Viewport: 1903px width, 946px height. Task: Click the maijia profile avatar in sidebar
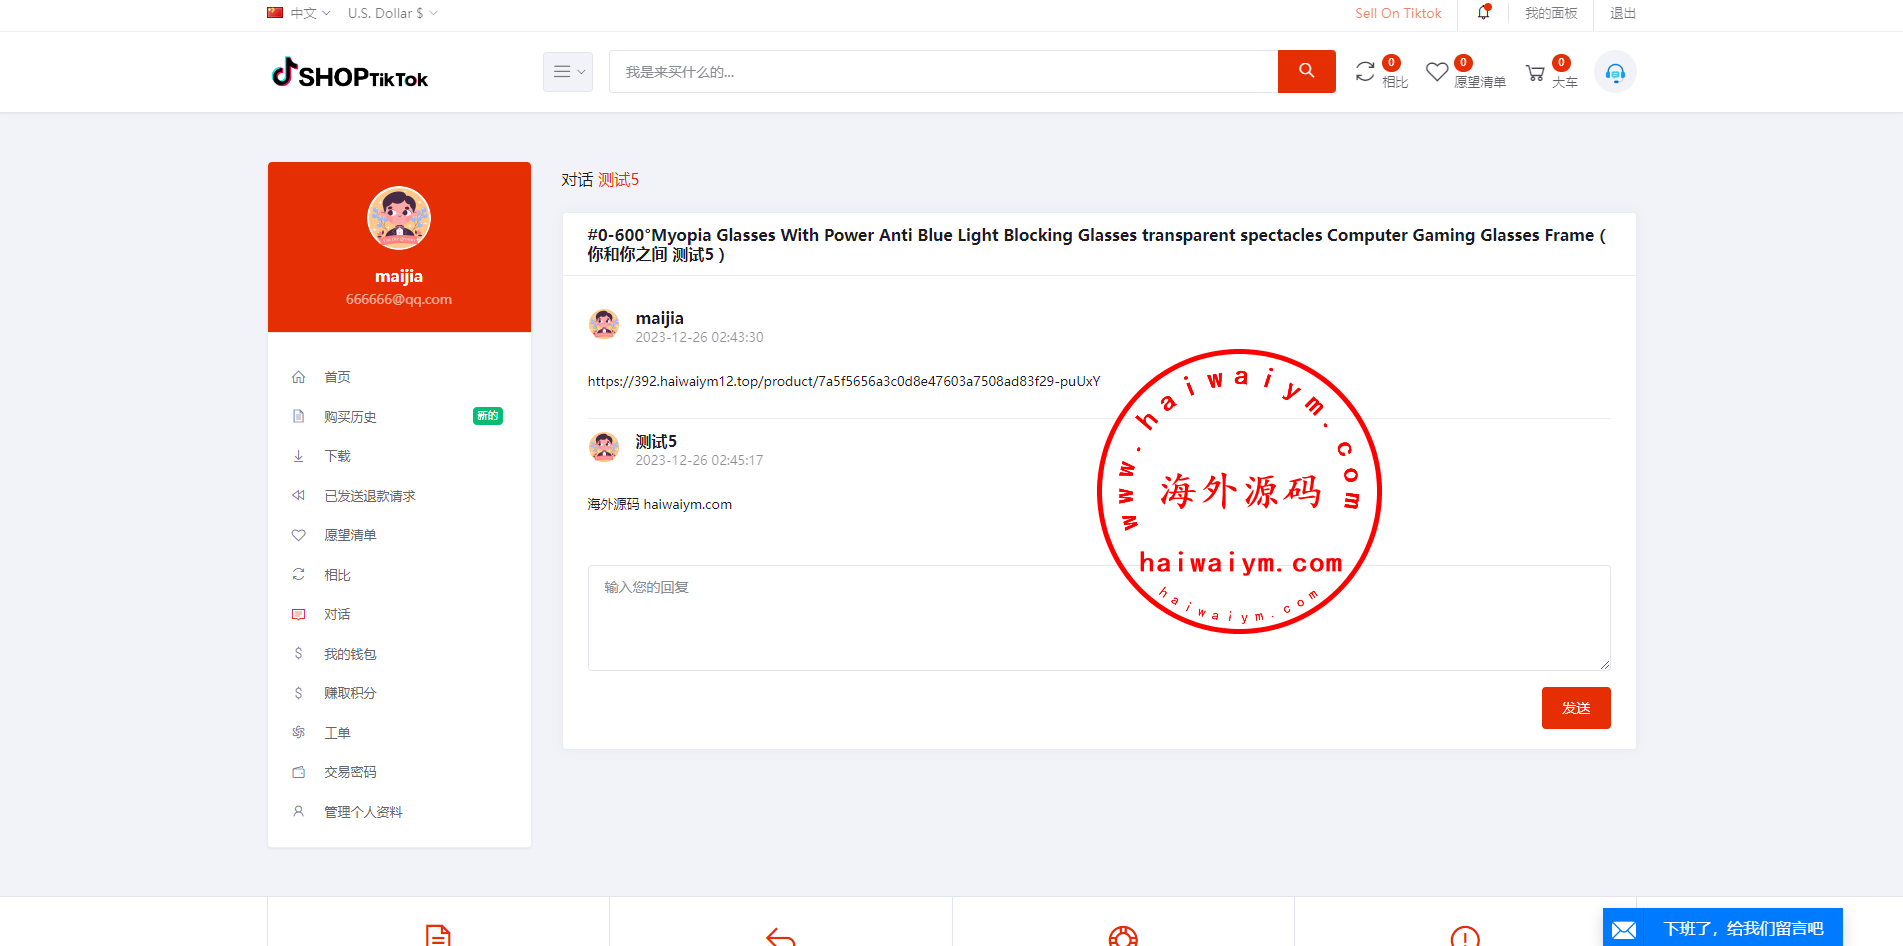399,218
